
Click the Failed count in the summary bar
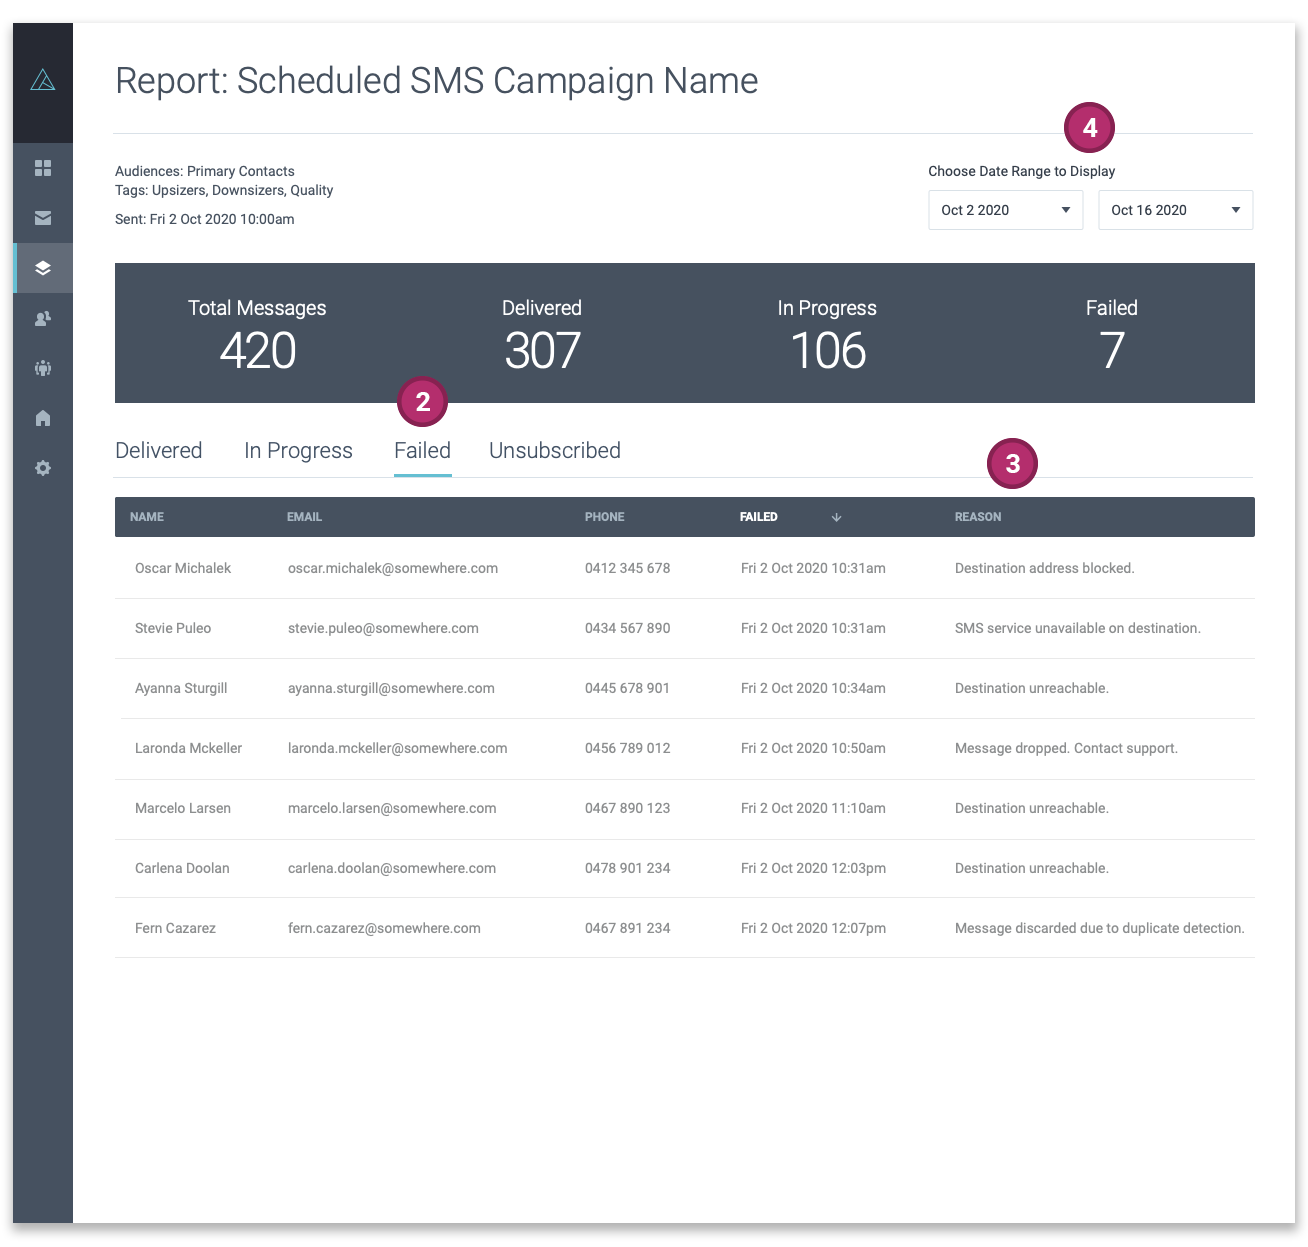point(1112,350)
